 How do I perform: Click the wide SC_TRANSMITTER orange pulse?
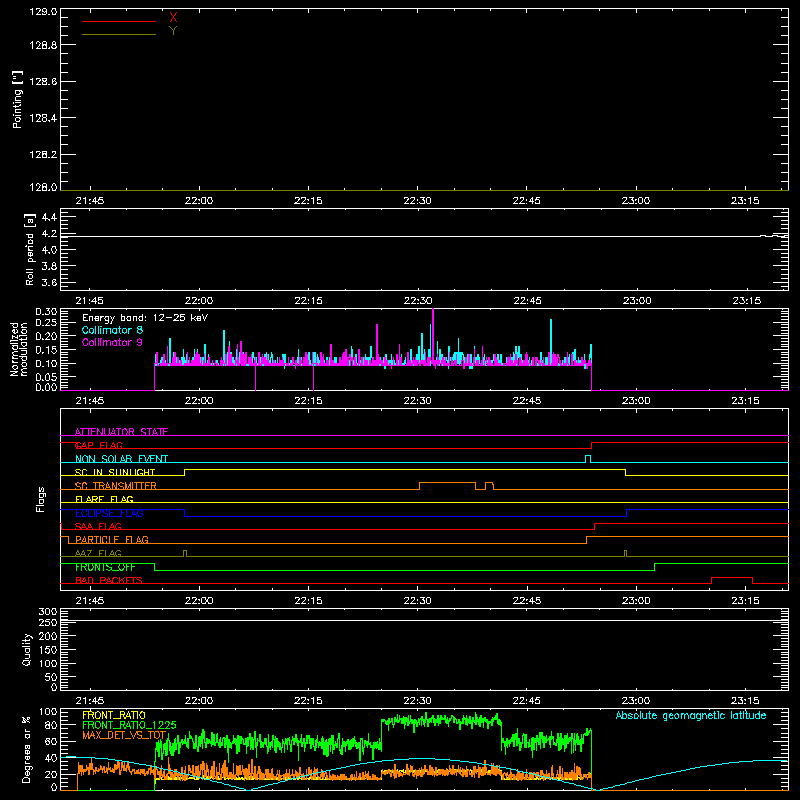point(447,486)
